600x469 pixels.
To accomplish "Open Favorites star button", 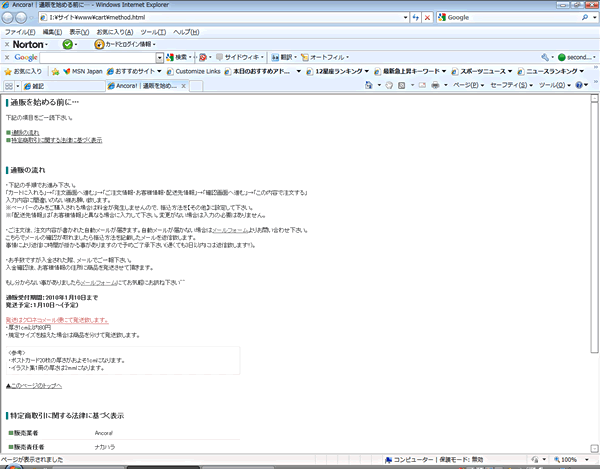I will pos(23,72).
